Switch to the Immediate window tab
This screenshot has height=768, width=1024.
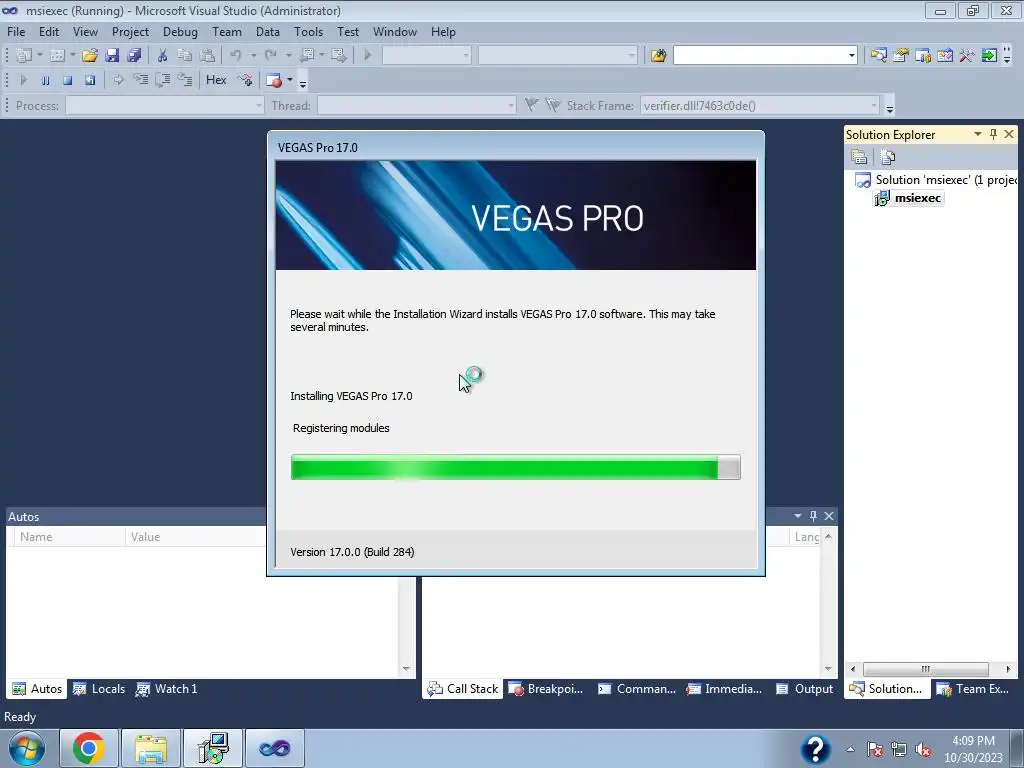click(x=724, y=689)
